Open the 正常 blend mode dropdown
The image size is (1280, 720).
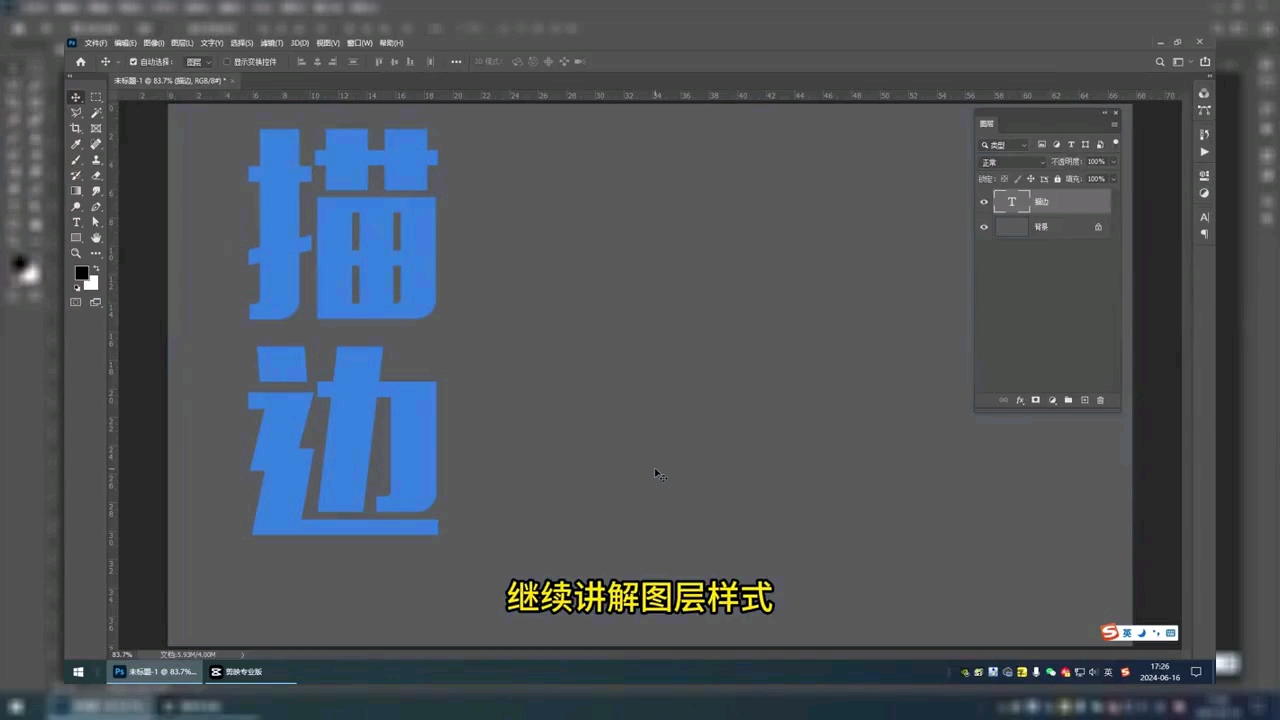point(1010,161)
